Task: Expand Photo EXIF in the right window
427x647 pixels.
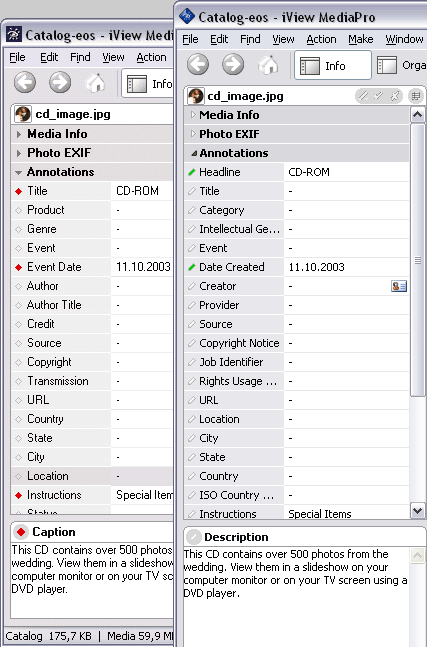Action: pos(193,134)
